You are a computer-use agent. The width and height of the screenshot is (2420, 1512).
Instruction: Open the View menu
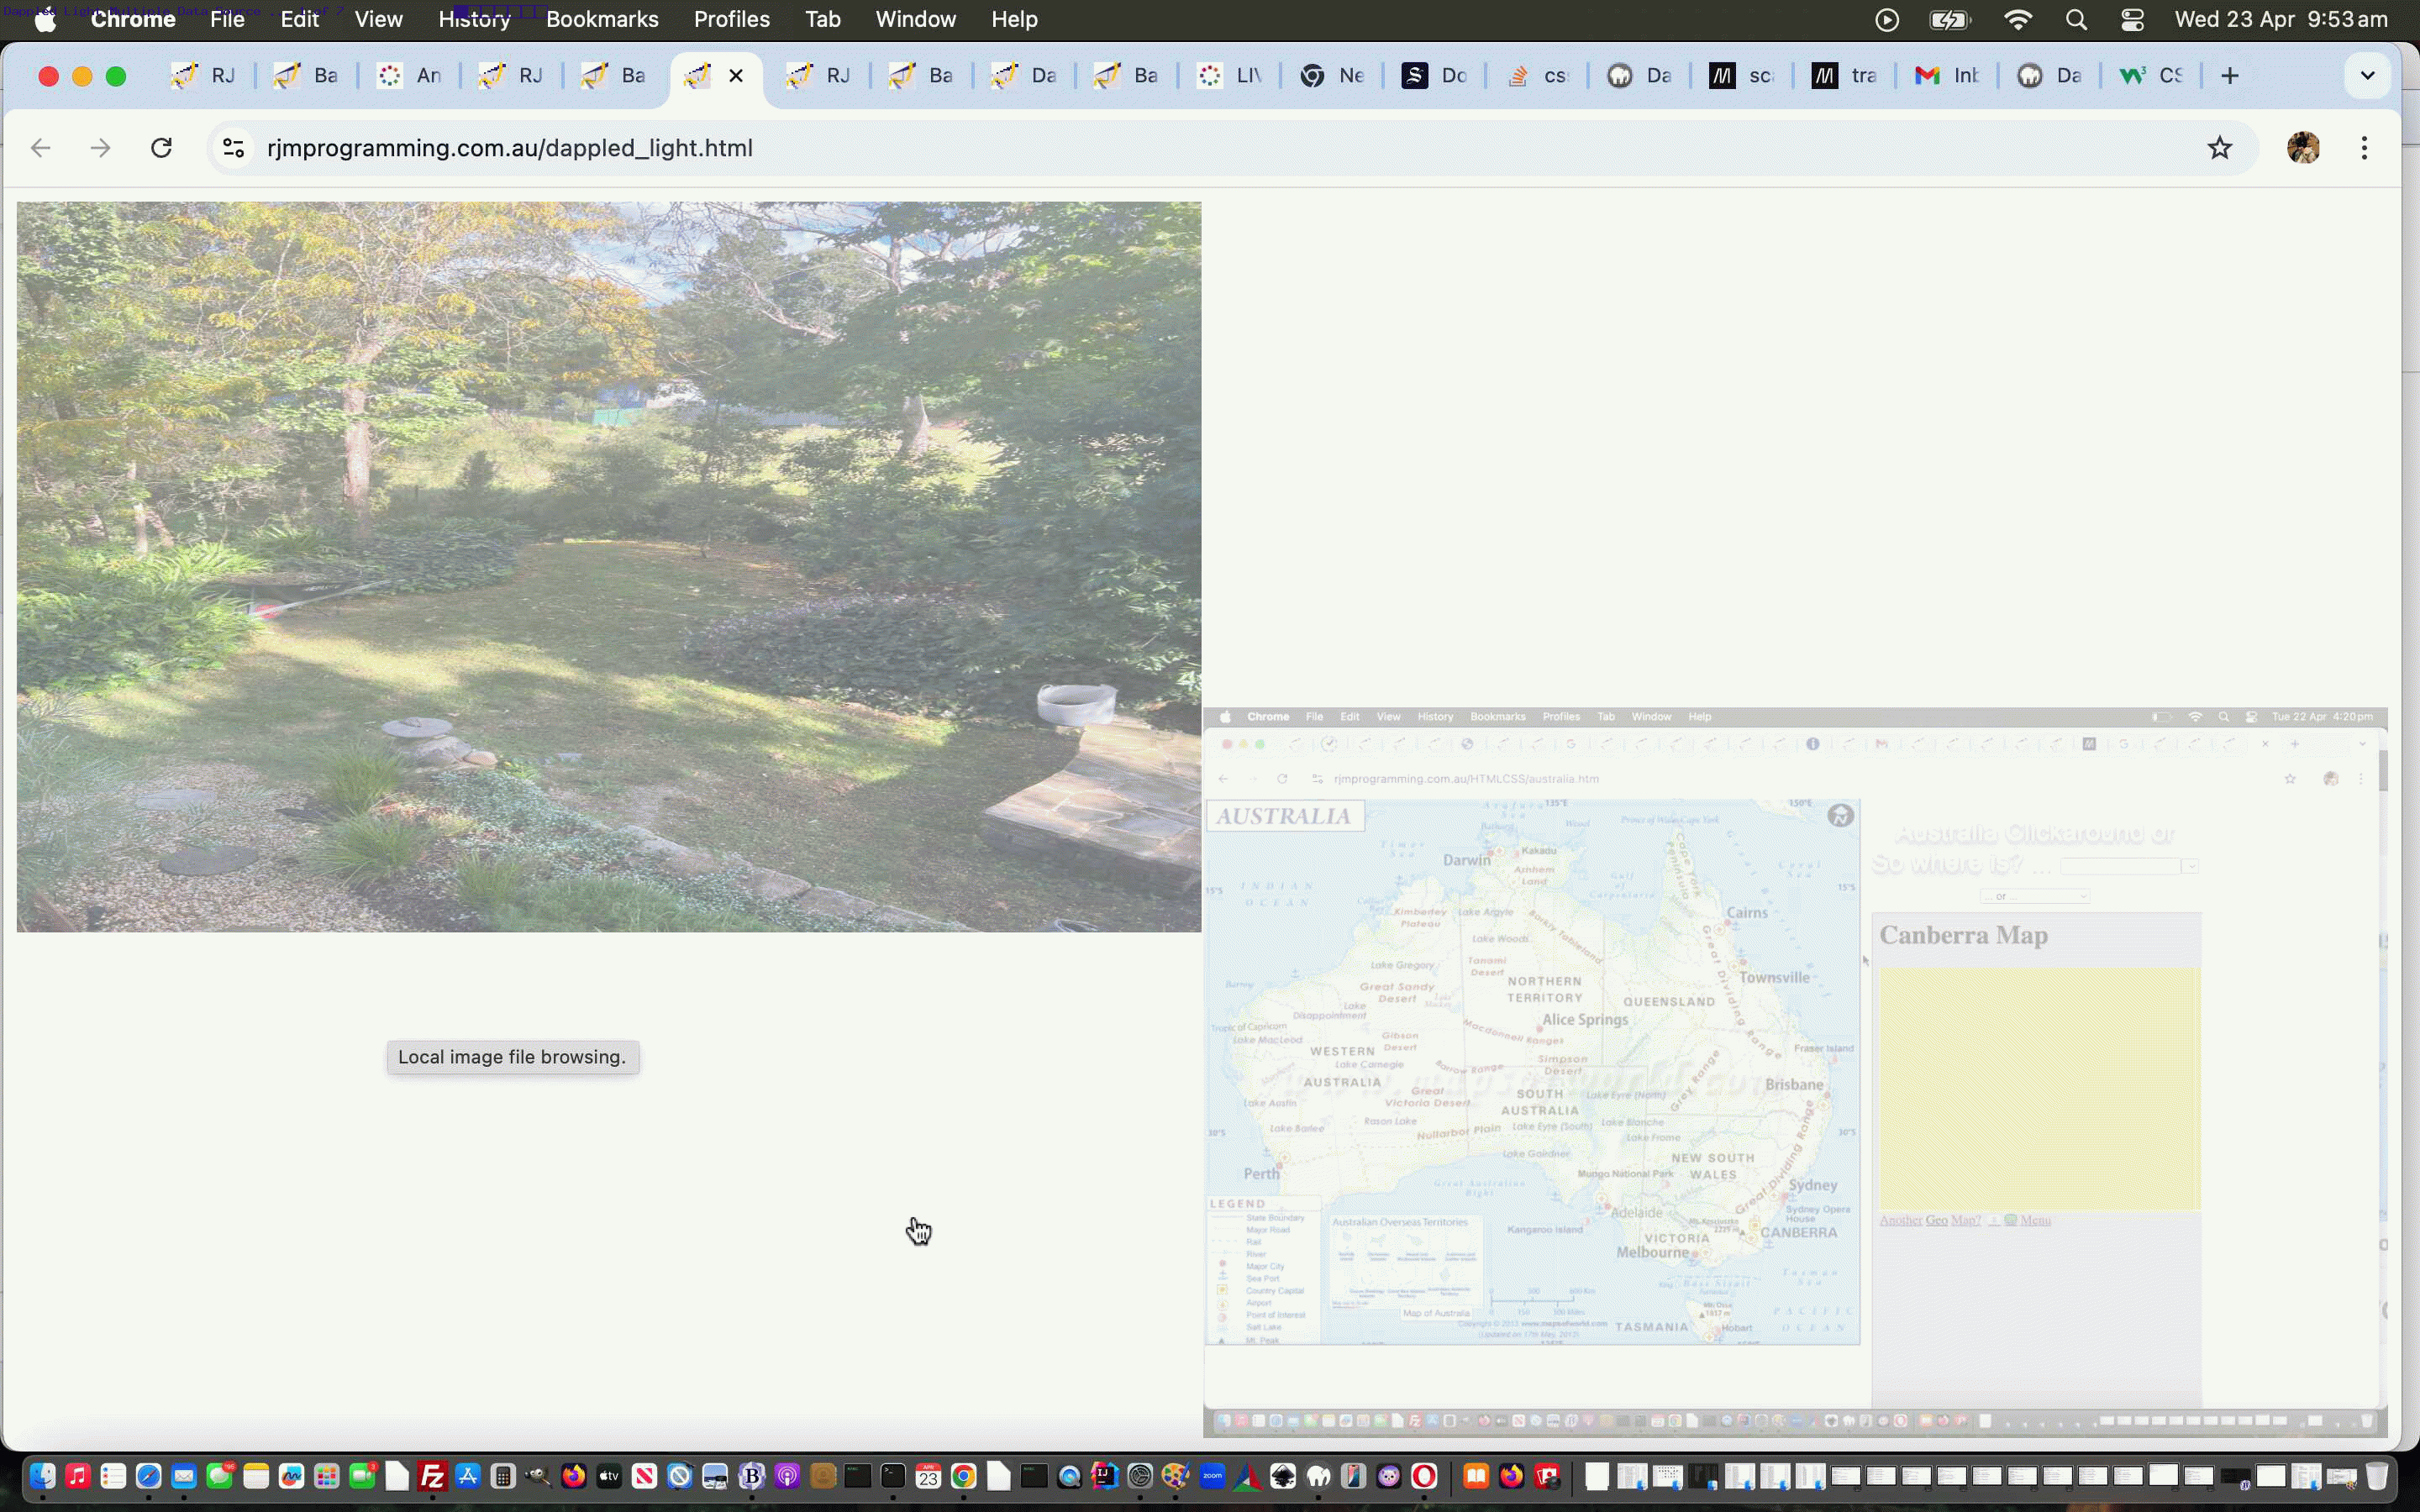click(379, 19)
